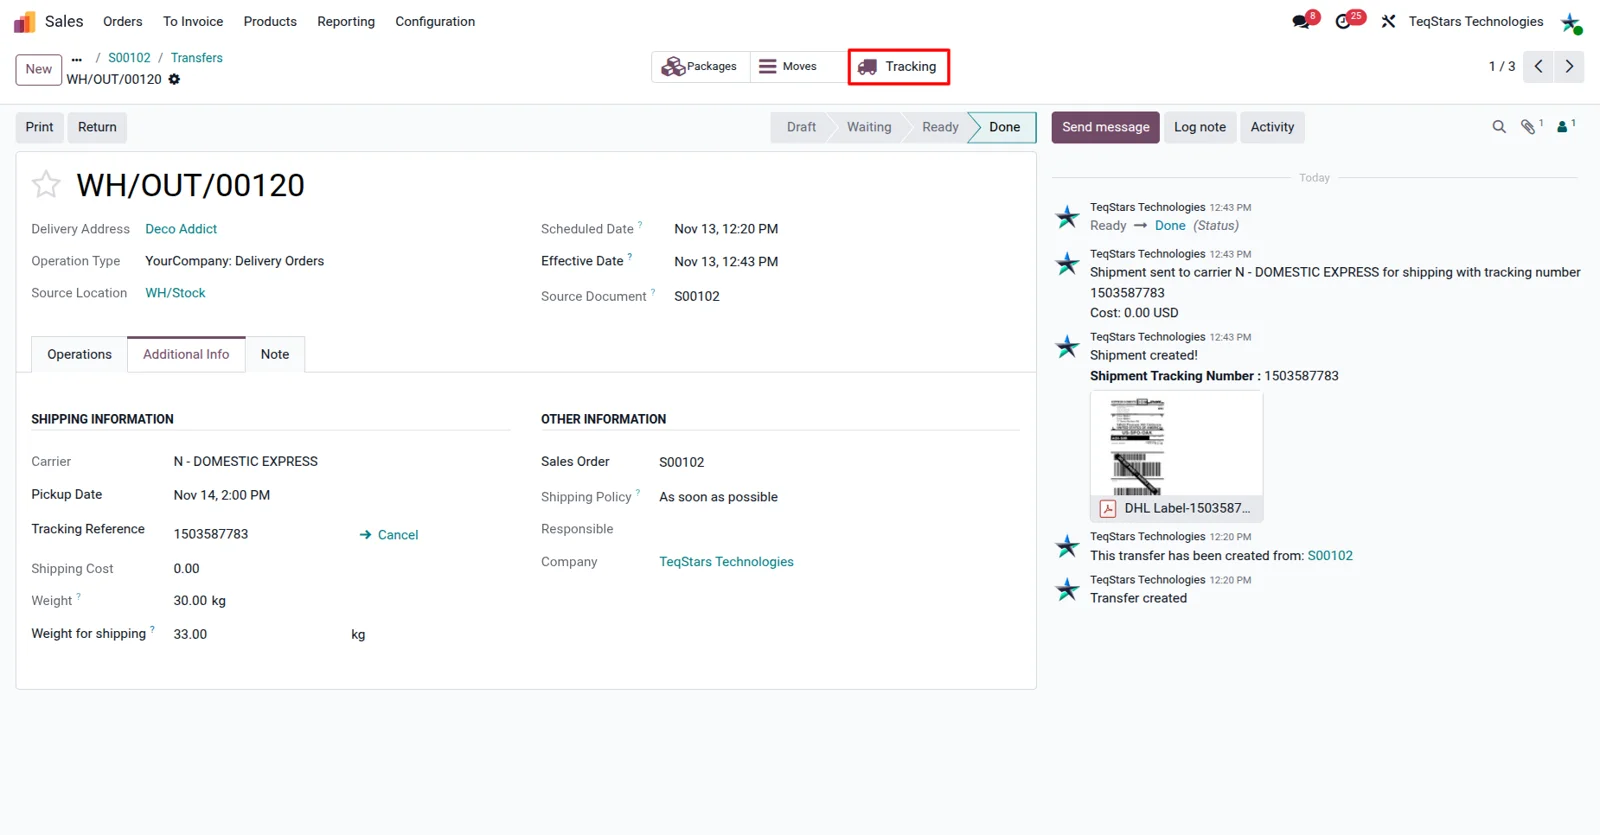Viewport: 1600px width, 835px height.
Task: Switch to the Operations tab
Action: 80,354
